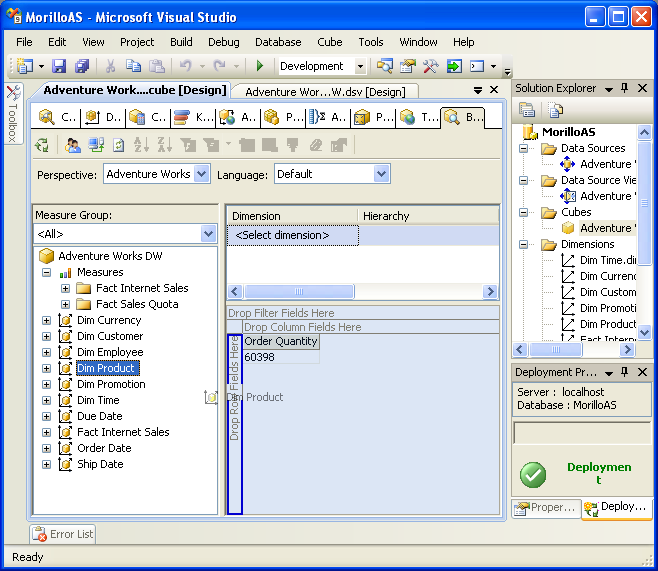658x571 pixels.
Task: Click the Properties Window toolbar icon
Action: click(407, 66)
